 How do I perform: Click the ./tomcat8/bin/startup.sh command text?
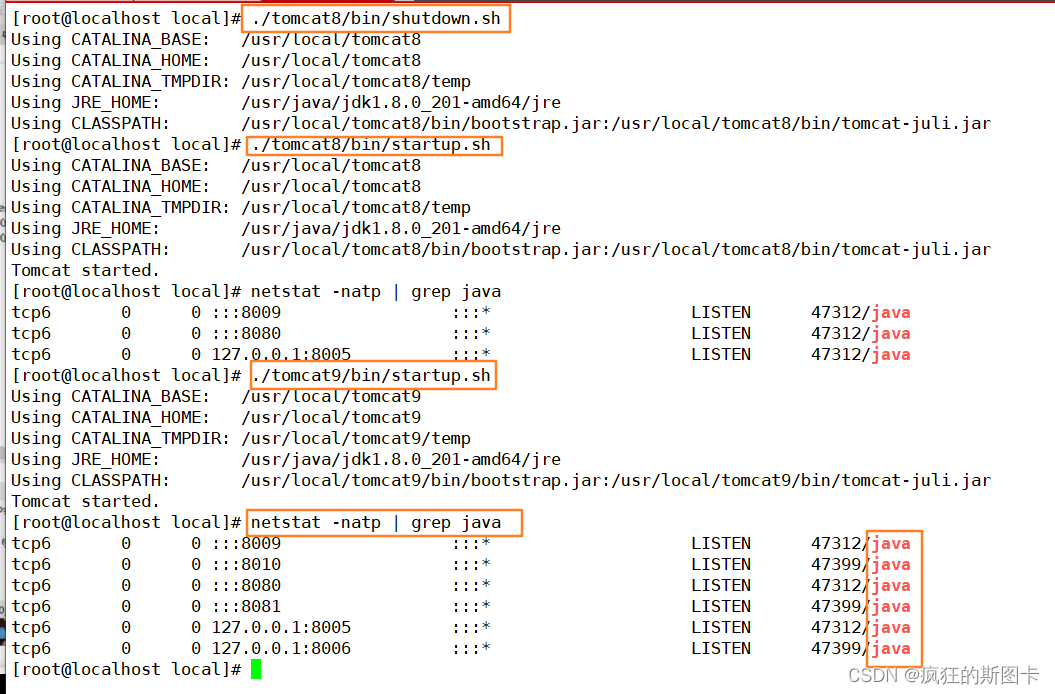tap(371, 145)
